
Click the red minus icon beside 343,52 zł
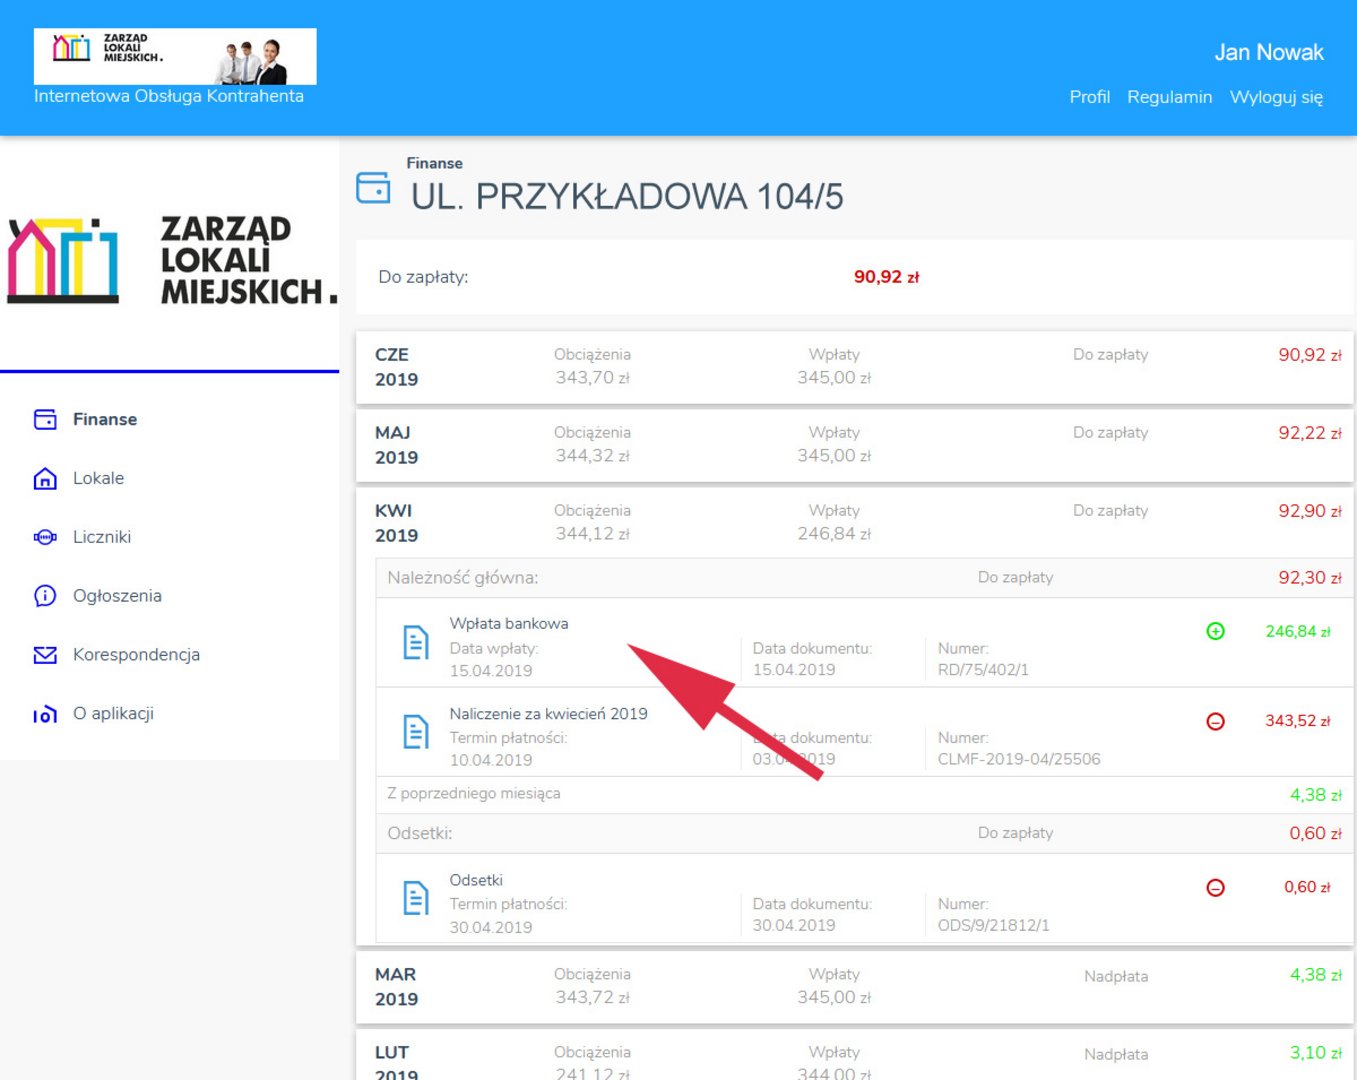tap(1215, 721)
